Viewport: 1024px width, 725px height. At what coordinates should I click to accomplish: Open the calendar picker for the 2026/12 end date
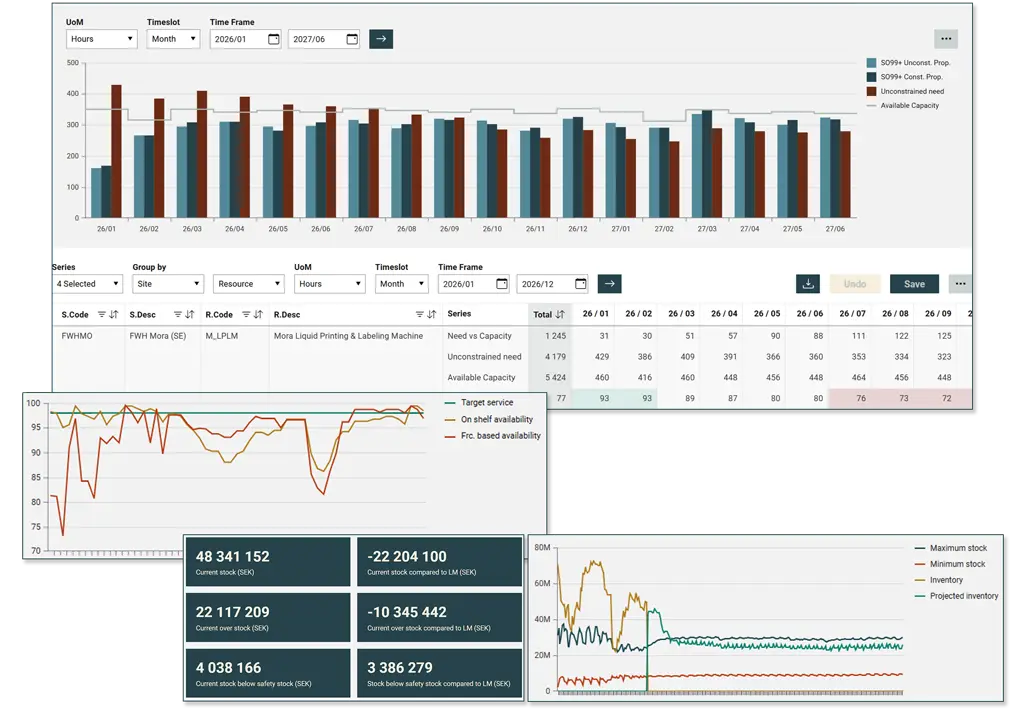pyautogui.click(x=582, y=283)
